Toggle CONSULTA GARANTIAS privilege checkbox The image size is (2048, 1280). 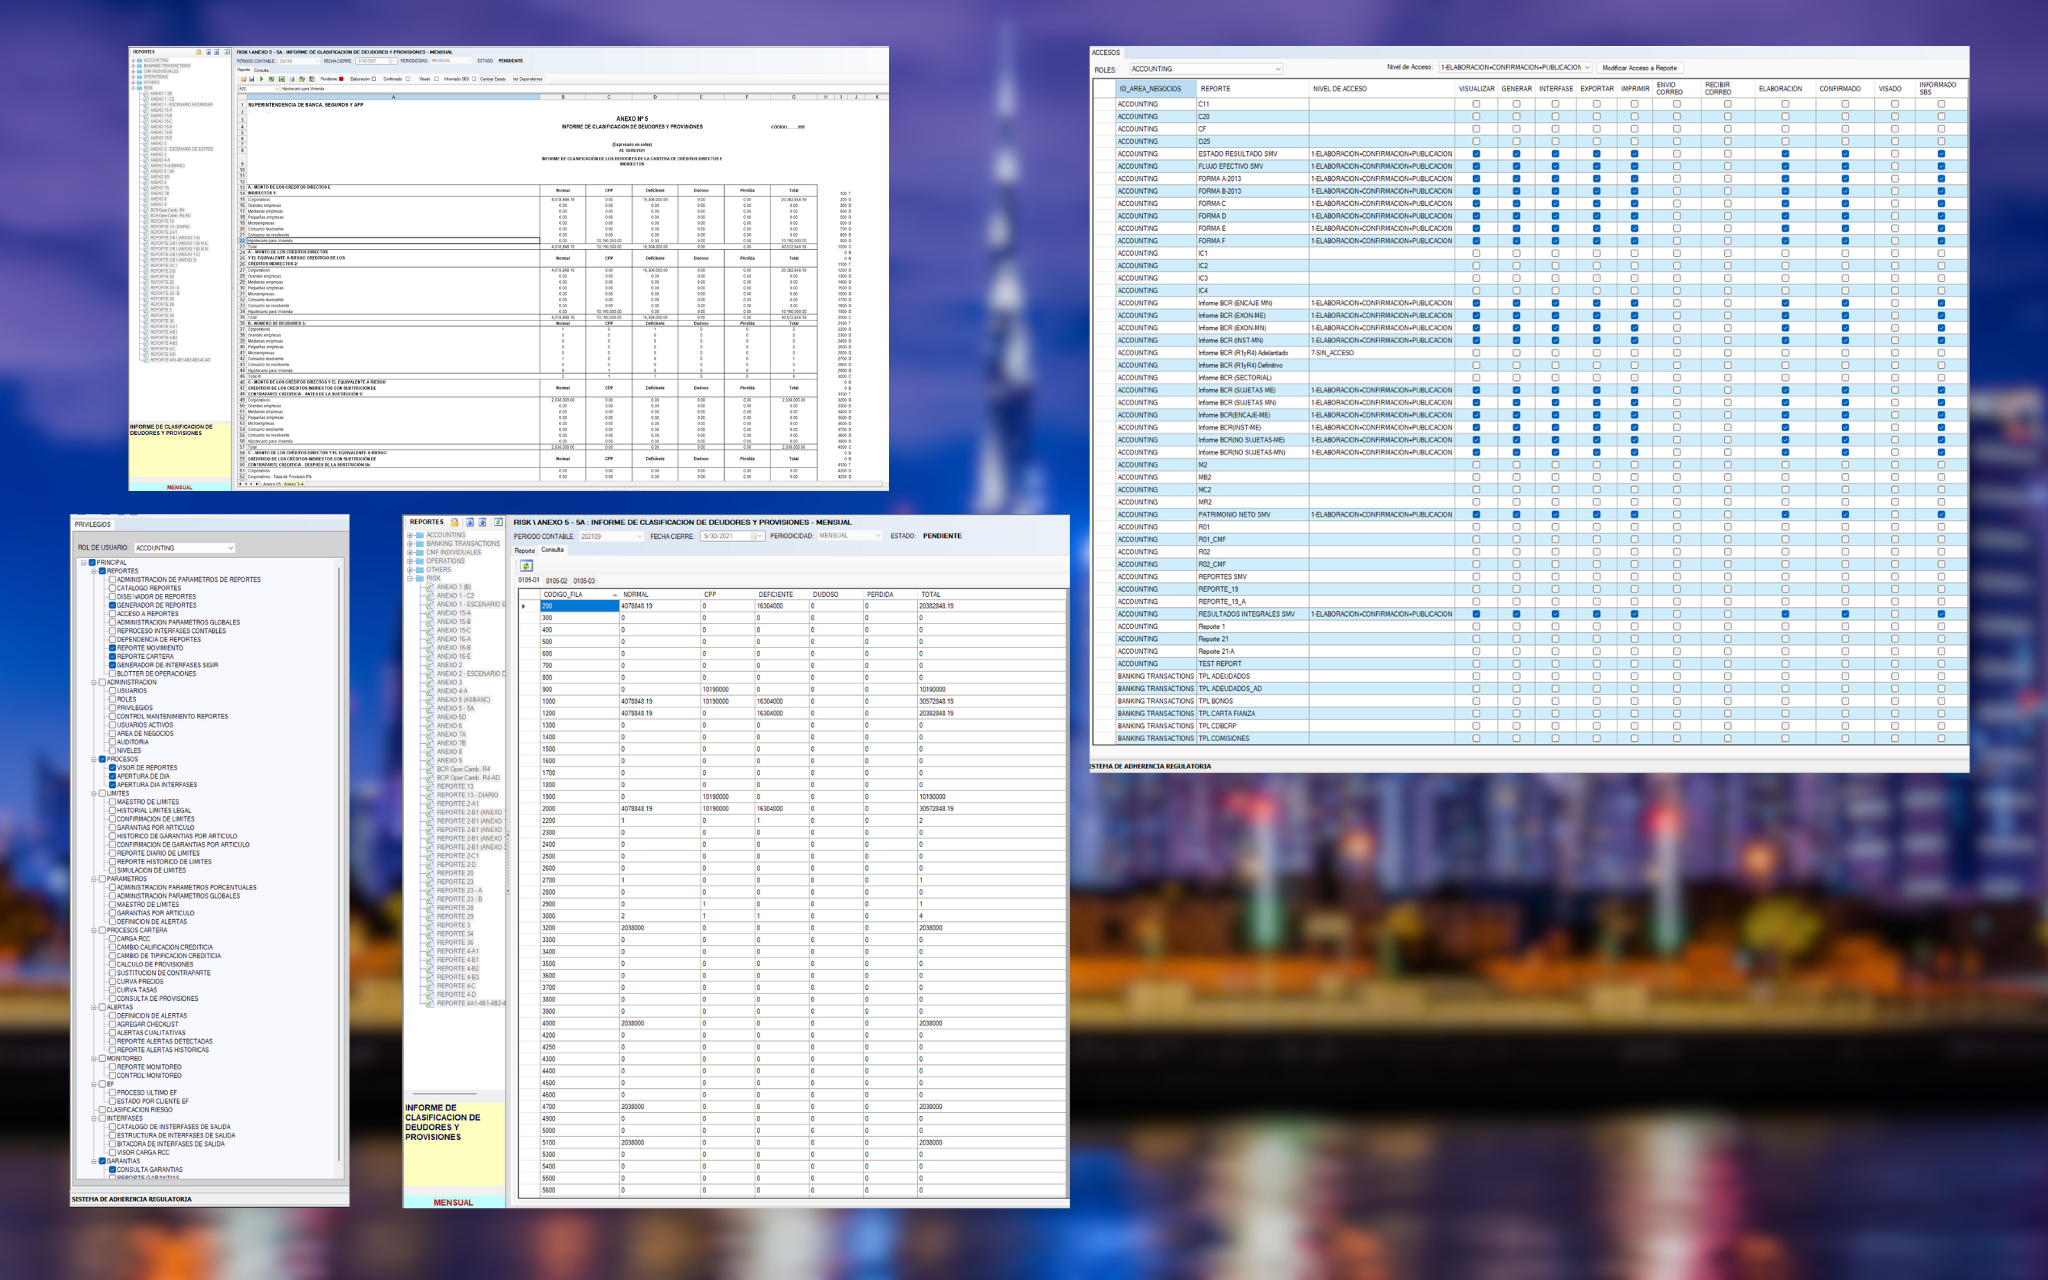(x=112, y=1169)
